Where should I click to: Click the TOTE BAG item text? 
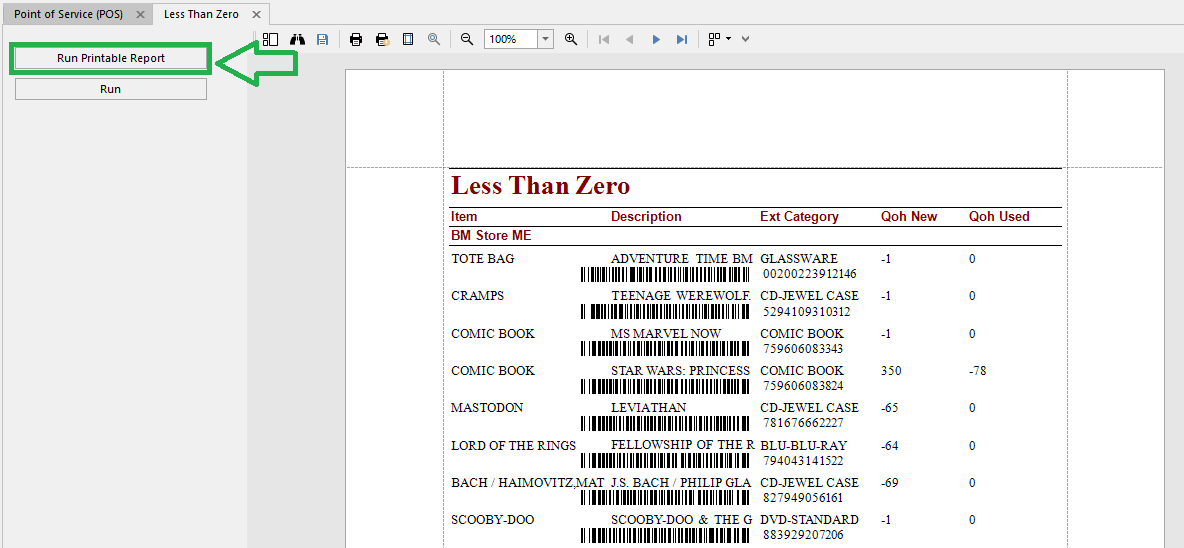click(x=483, y=259)
